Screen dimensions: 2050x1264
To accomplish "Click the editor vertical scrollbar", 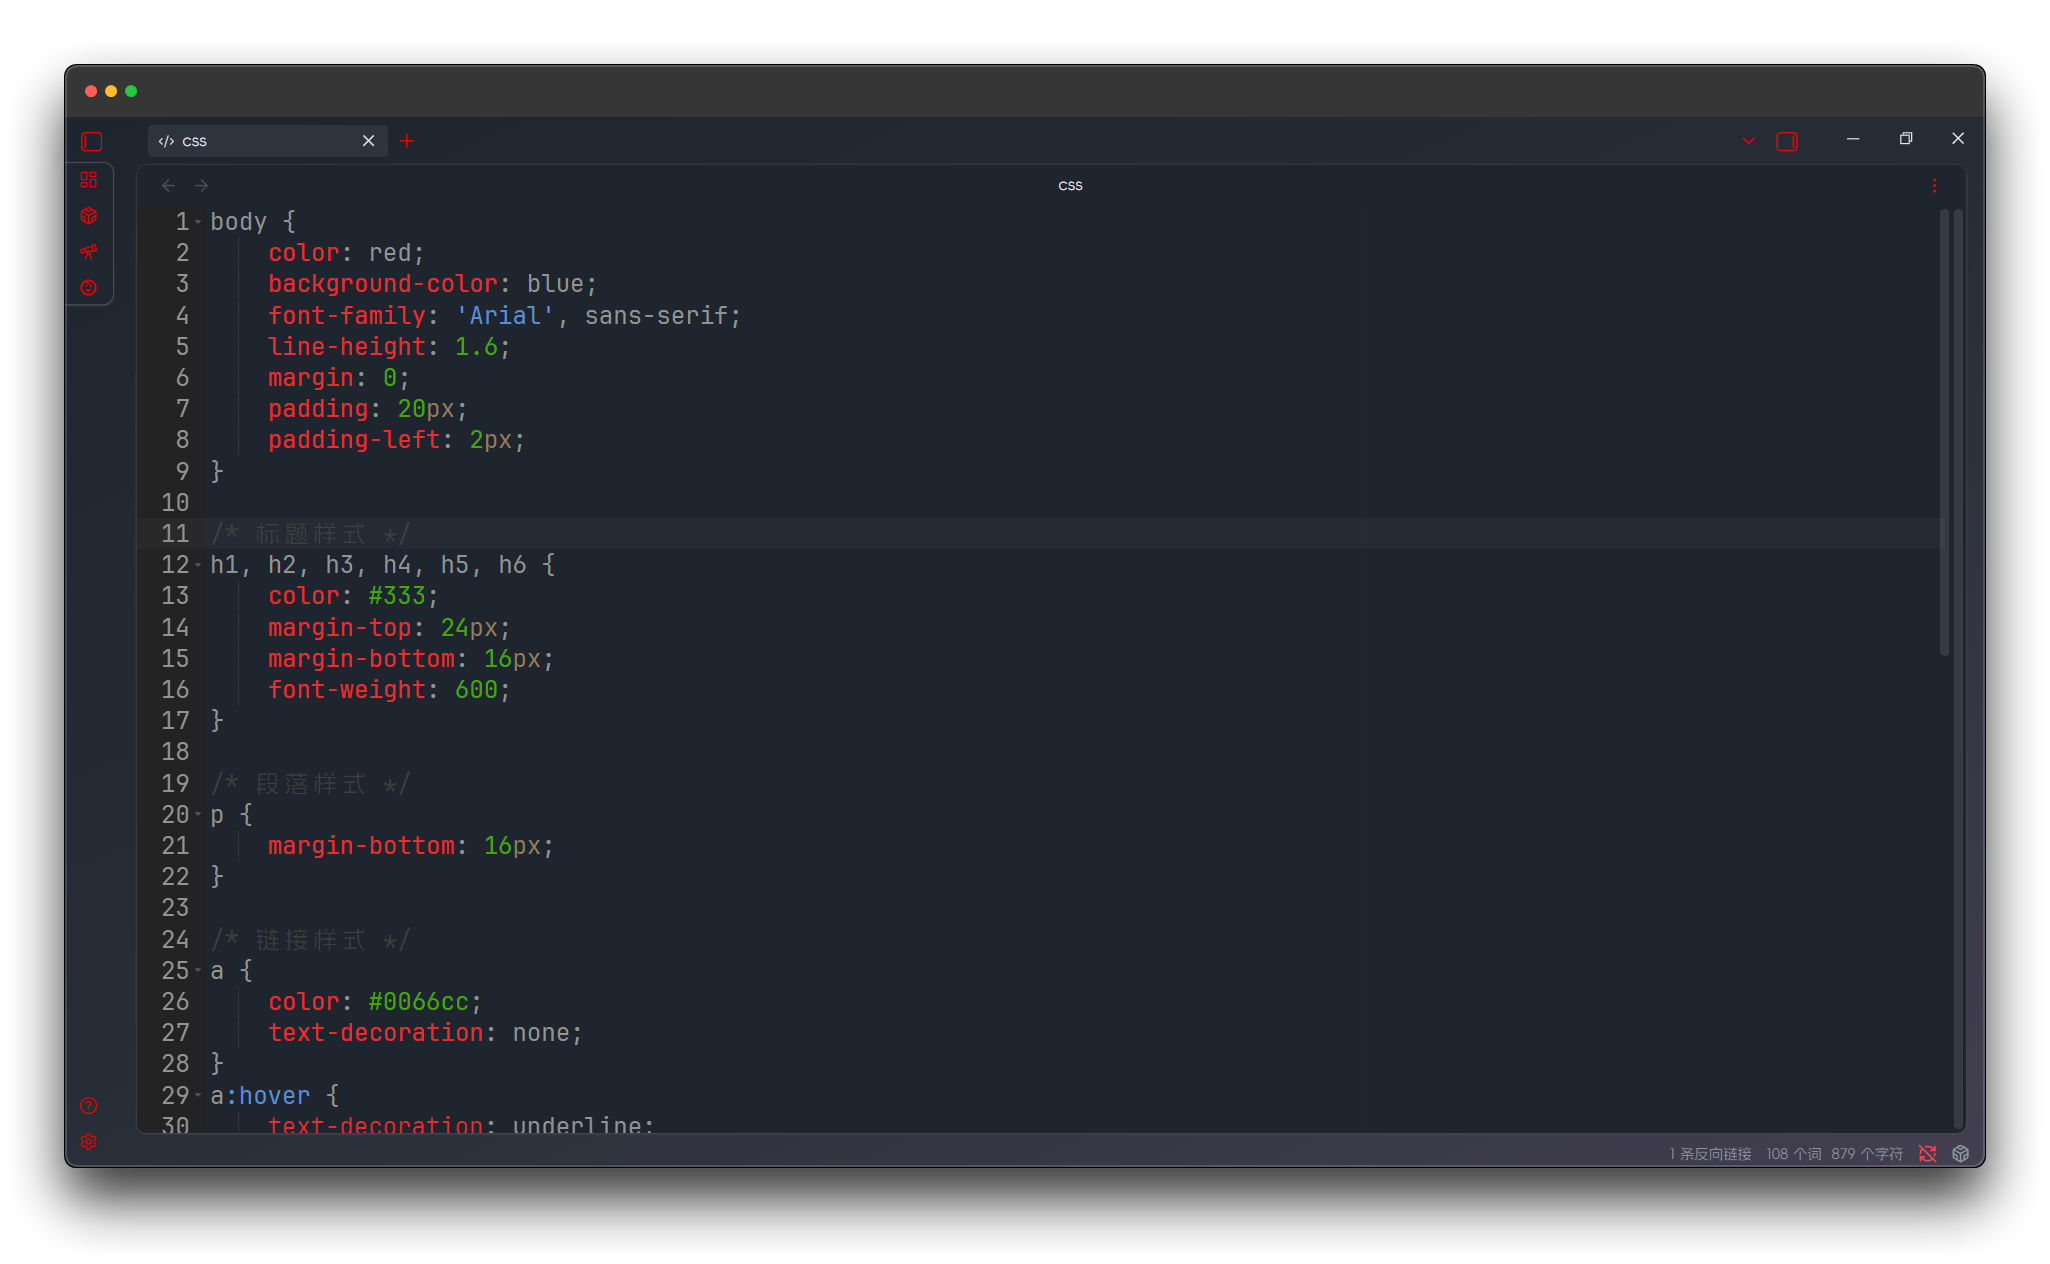I will click(1944, 430).
